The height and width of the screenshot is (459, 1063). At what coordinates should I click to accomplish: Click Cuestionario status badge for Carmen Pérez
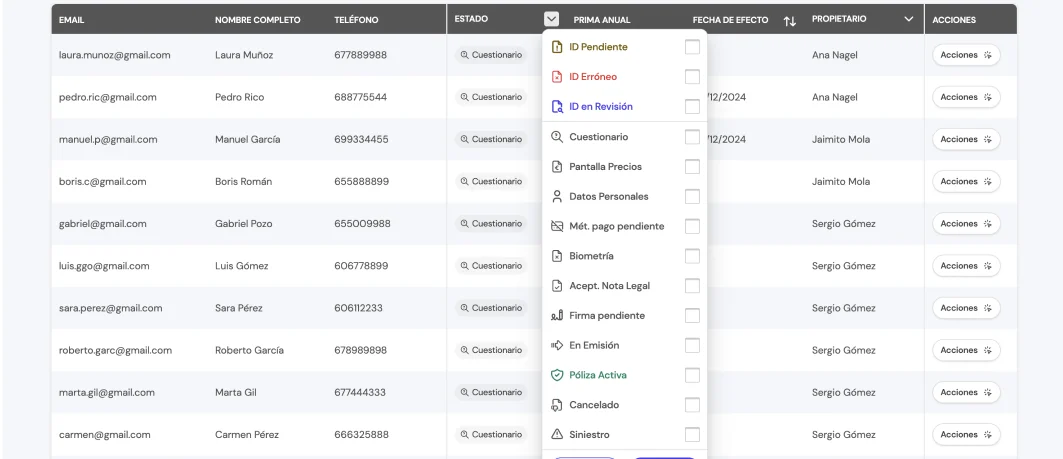[491, 435]
